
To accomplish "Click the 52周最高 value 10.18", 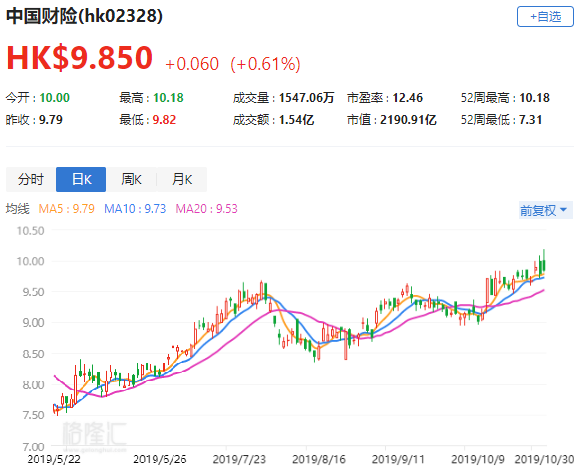I will [x=534, y=98].
